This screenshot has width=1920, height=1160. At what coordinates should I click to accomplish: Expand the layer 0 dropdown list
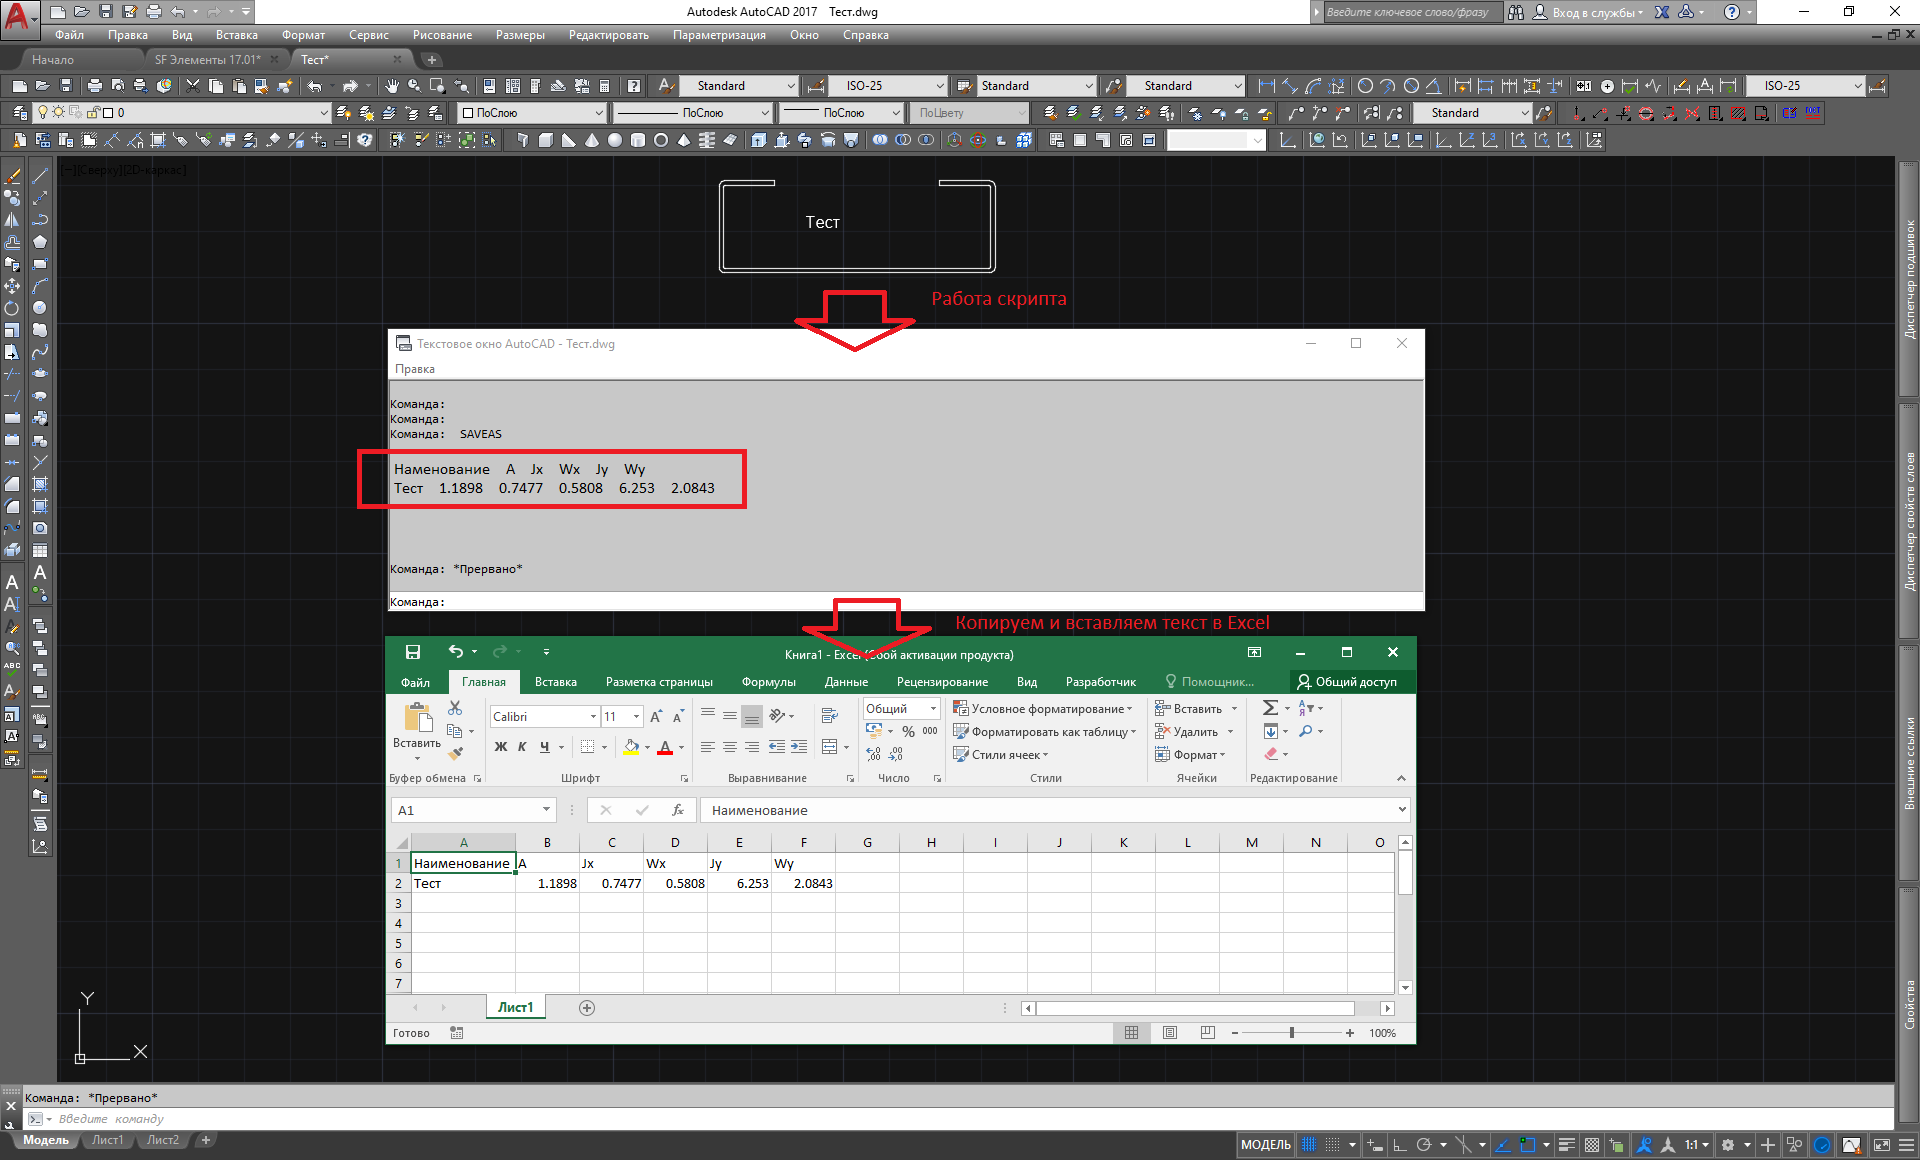pyautogui.click(x=323, y=113)
